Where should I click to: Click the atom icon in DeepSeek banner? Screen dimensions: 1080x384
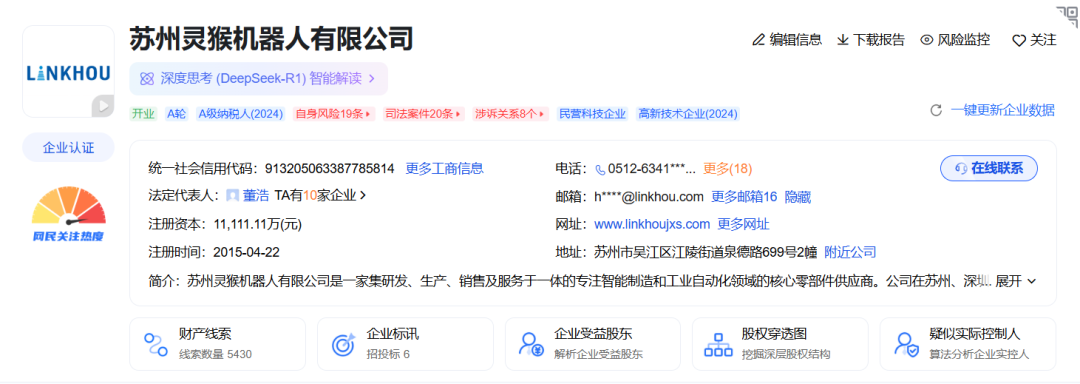[147, 78]
